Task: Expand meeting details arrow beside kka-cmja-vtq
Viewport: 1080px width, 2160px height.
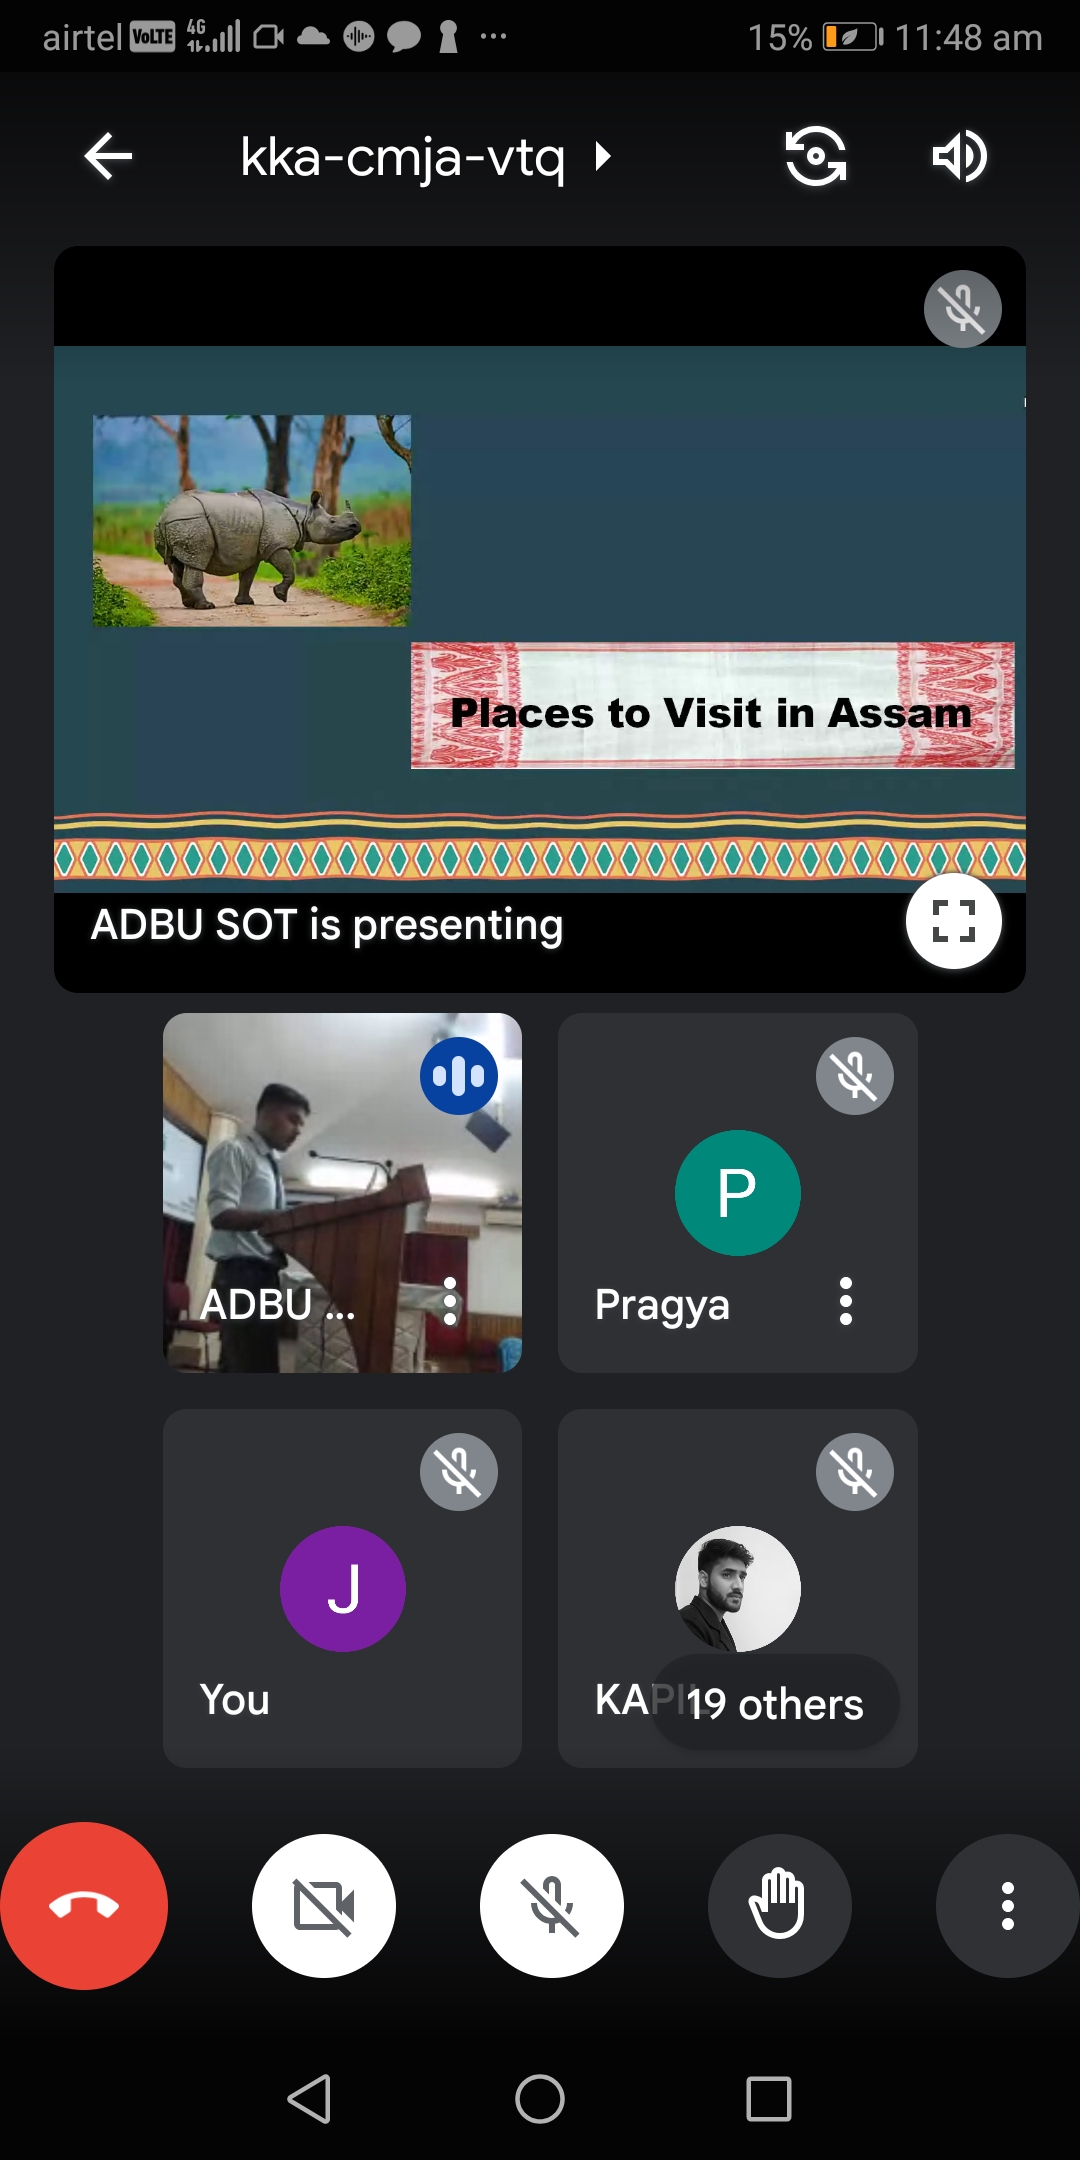Action: click(602, 157)
